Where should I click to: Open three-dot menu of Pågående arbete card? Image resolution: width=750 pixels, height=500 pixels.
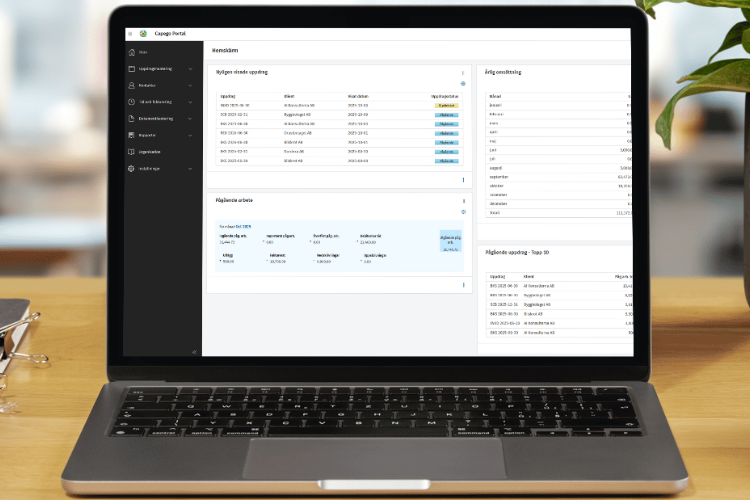pyautogui.click(x=463, y=201)
